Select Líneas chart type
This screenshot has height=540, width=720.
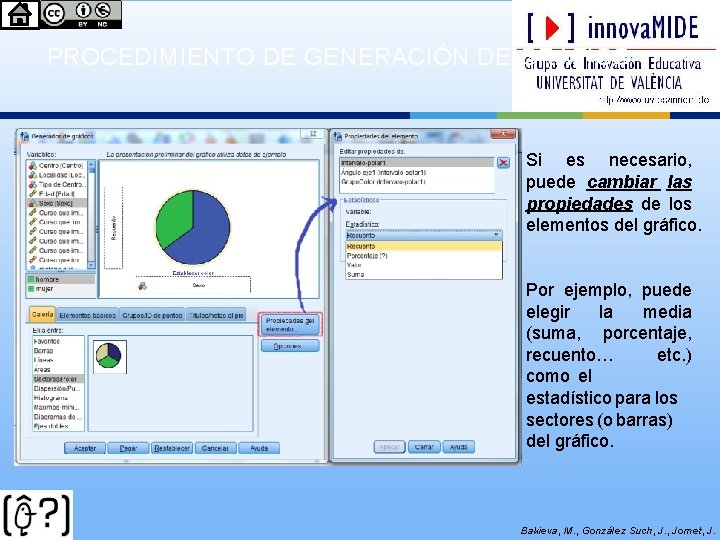tap(58, 360)
